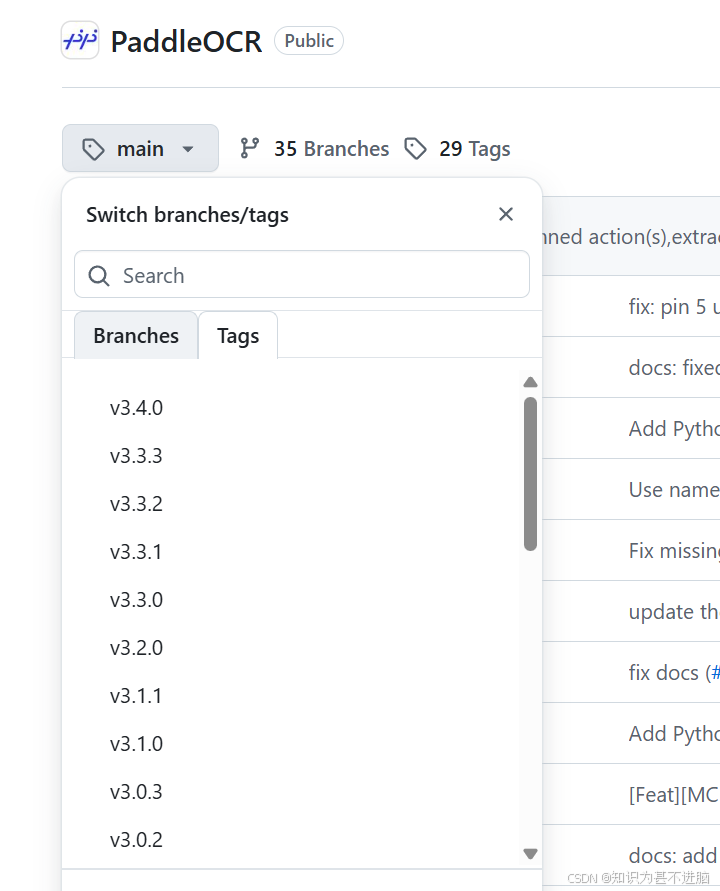Screen dimensions: 720x891
Task: Select tag v3.1.0
Action: pos(136,744)
